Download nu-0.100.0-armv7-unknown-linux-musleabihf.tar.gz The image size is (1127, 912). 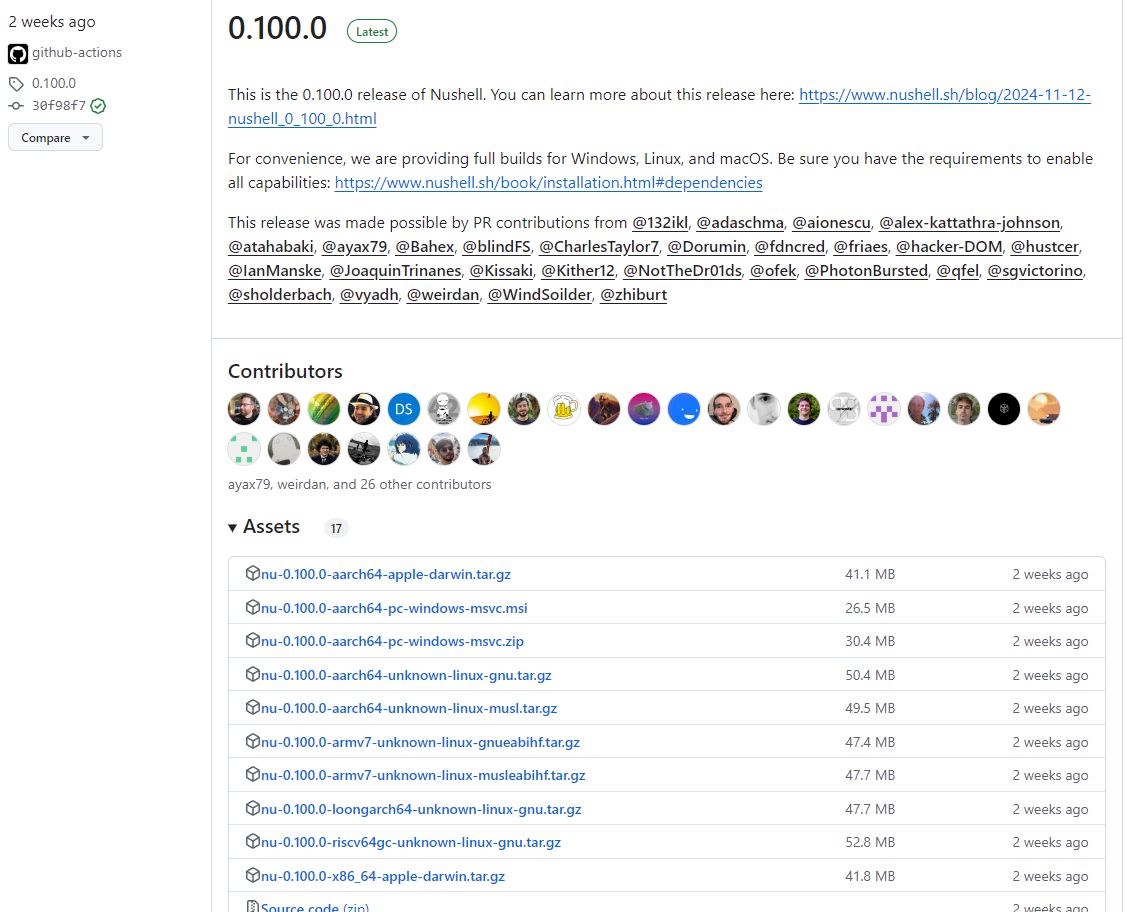(423, 775)
